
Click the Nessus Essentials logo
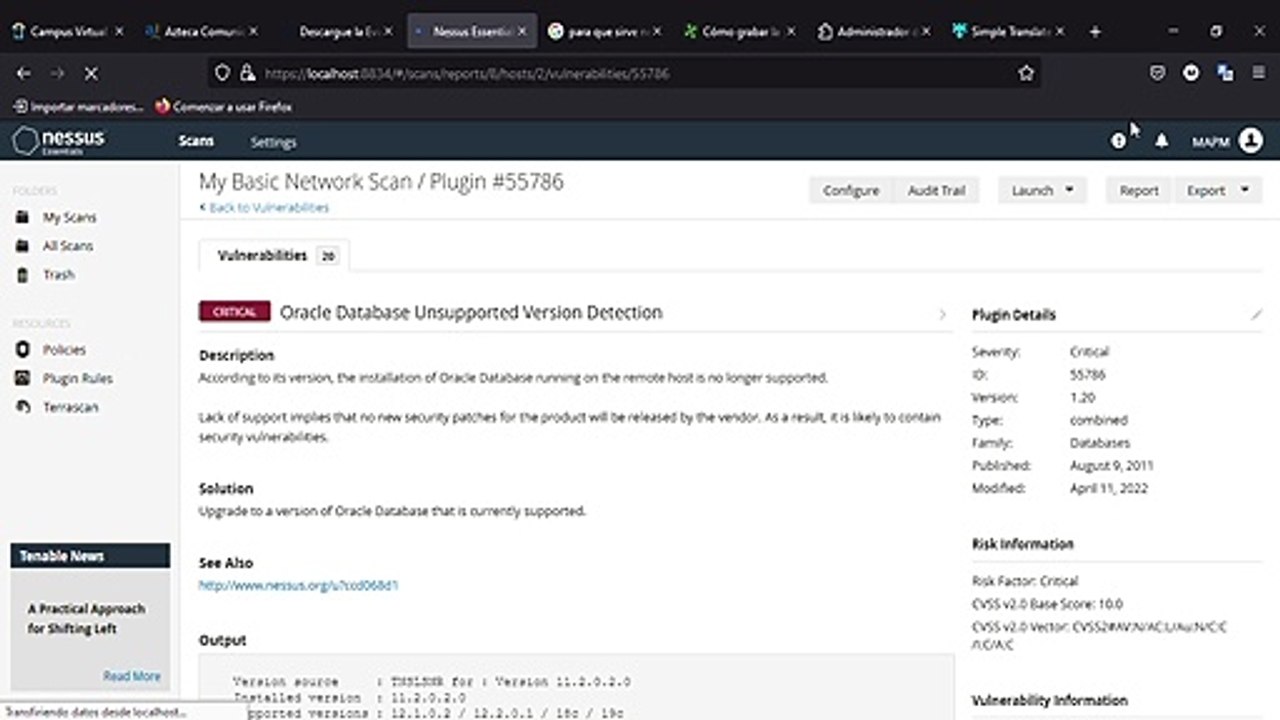pyautogui.click(x=58, y=141)
